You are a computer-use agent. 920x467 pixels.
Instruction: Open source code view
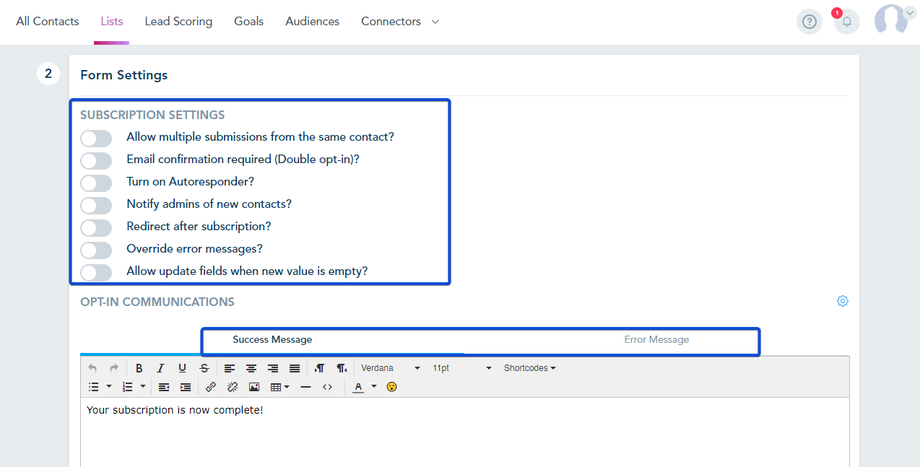pyautogui.click(x=327, y=387)
